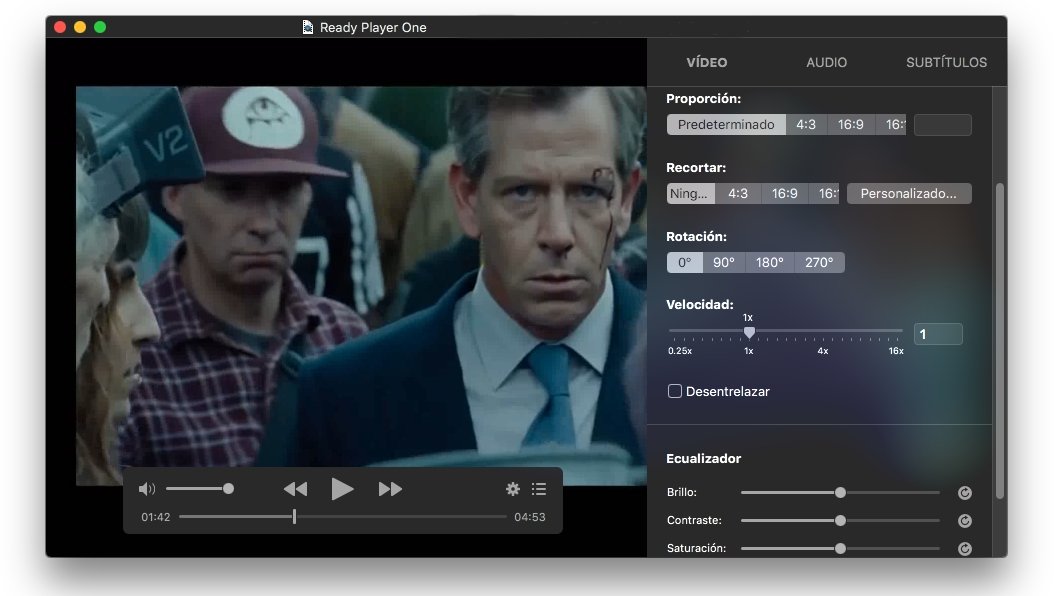1054x596 pixels.
Task: Rotate video by 90°
Action: point(724,263)
